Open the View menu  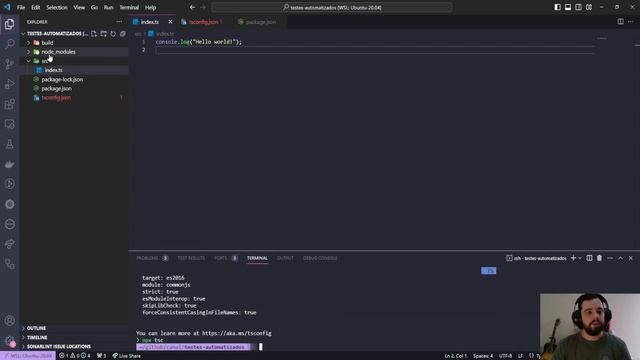pyautogui.click(x=79, y=7)
